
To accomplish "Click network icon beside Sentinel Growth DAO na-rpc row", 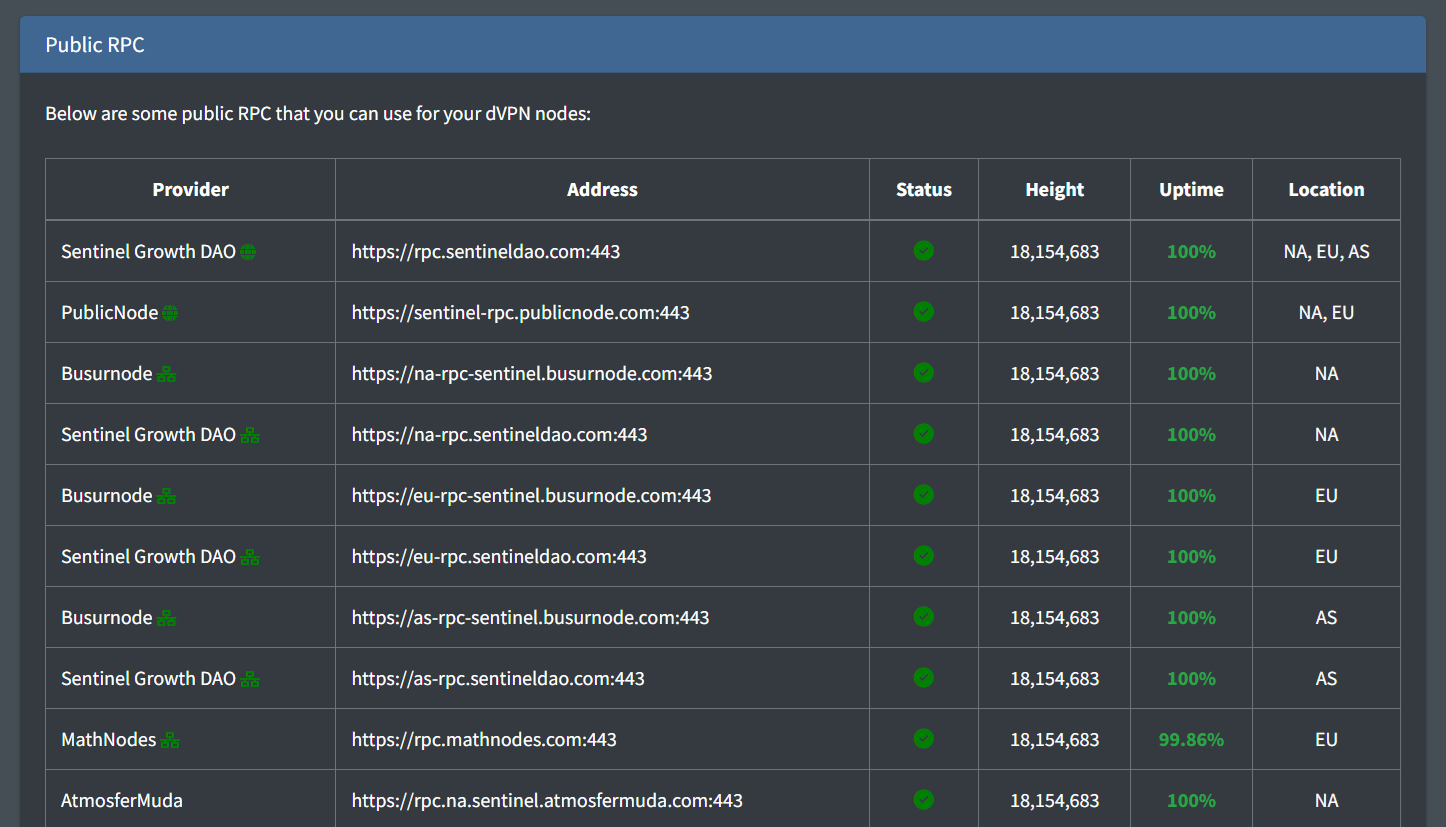I will pos(250,435).
